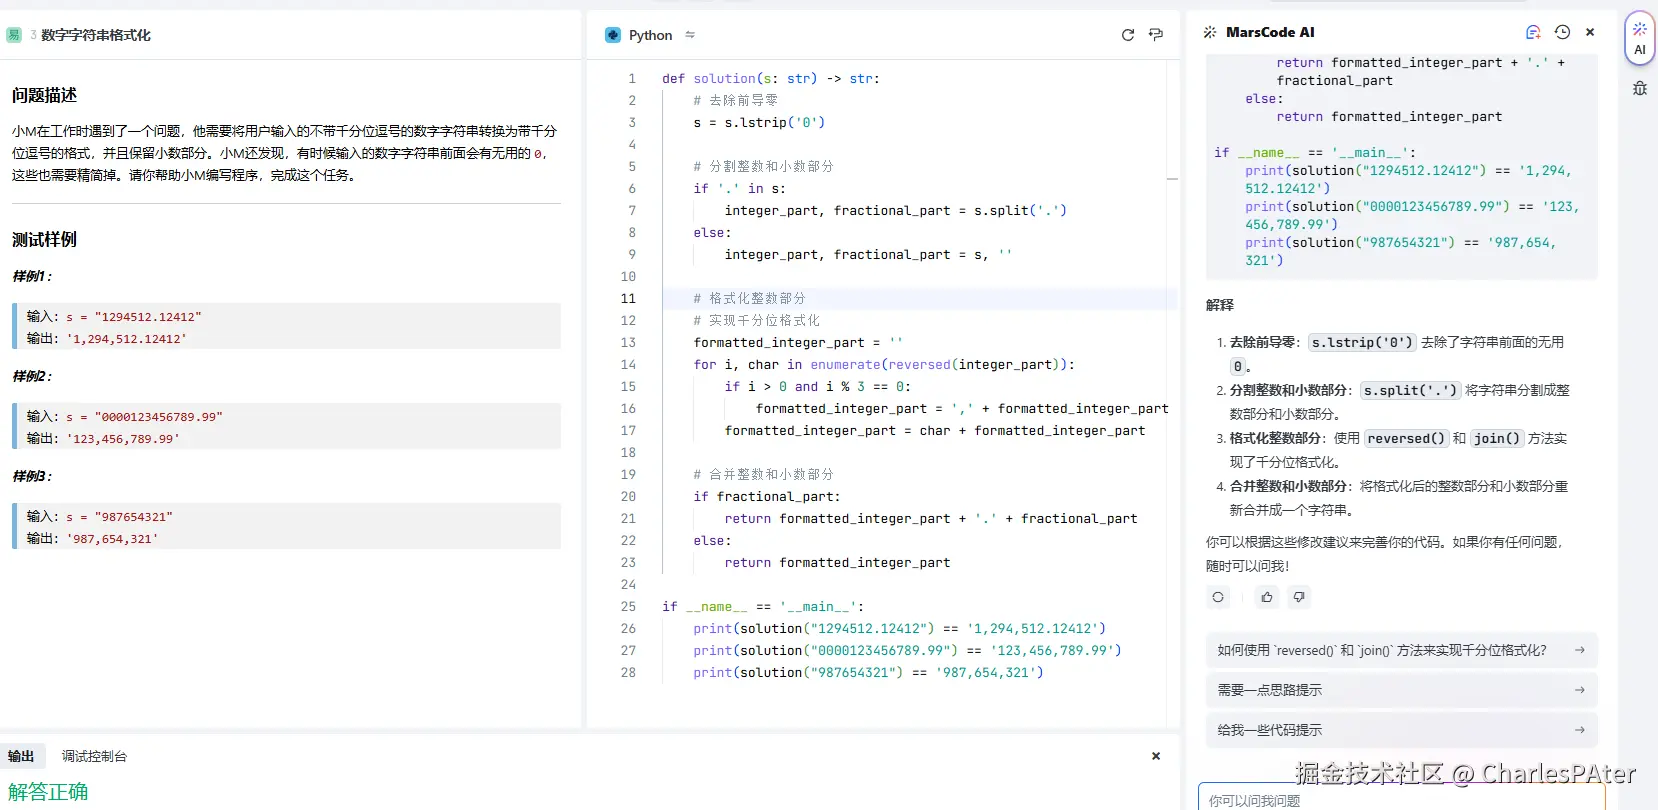Image resolution: width=1658 pixels, height=810 pixels.
Task: Switch to the 输出 tab
Action: tap(21, 756)
